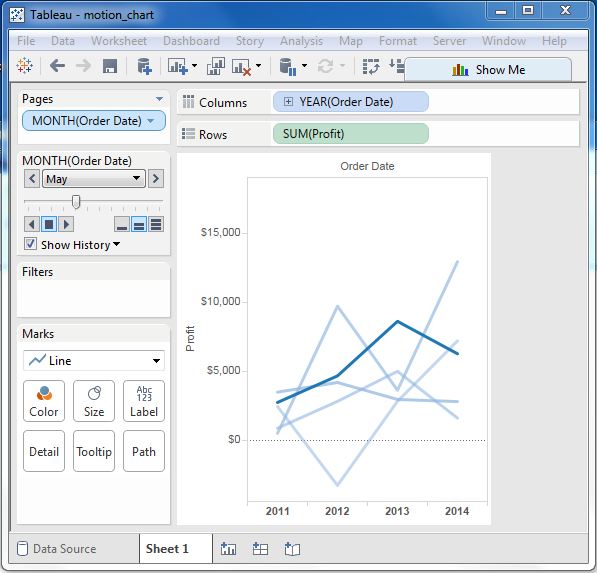Click the New Data Source cylinder icon
Viewport: 597px width, 573px height.
click(144, 66)
